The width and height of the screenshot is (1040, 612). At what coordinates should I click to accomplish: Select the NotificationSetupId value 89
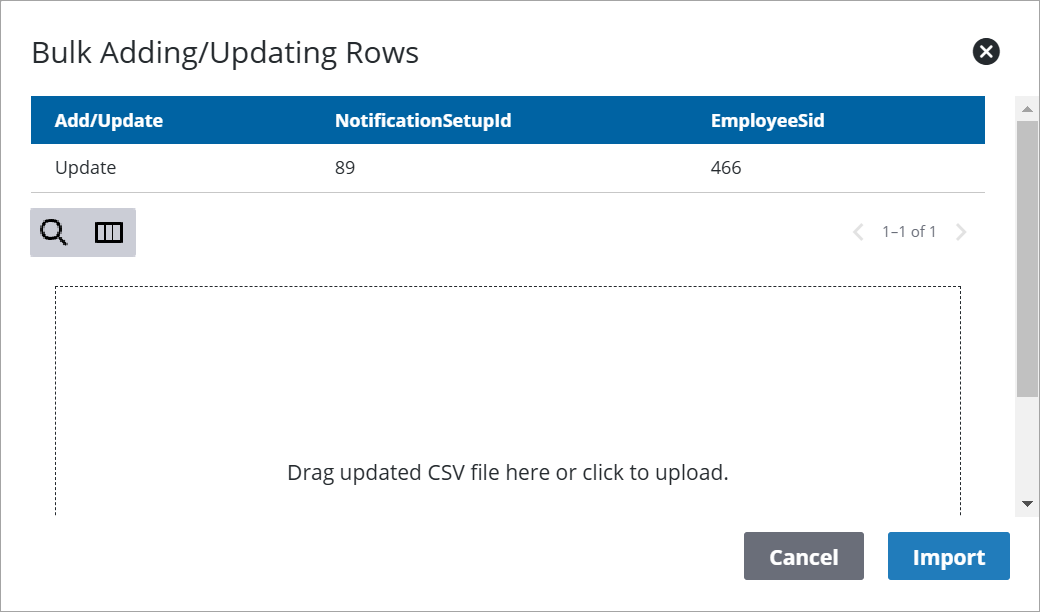tap(345, 168)
